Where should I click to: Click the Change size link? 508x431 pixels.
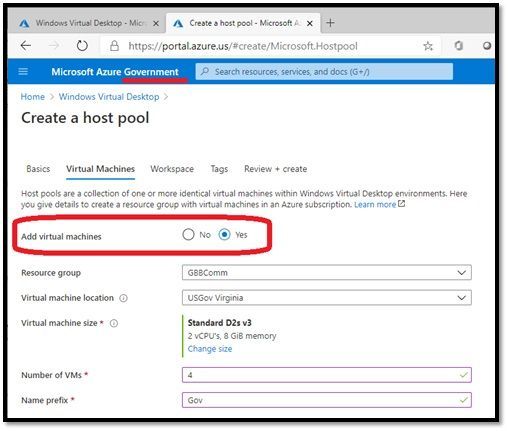210,349
